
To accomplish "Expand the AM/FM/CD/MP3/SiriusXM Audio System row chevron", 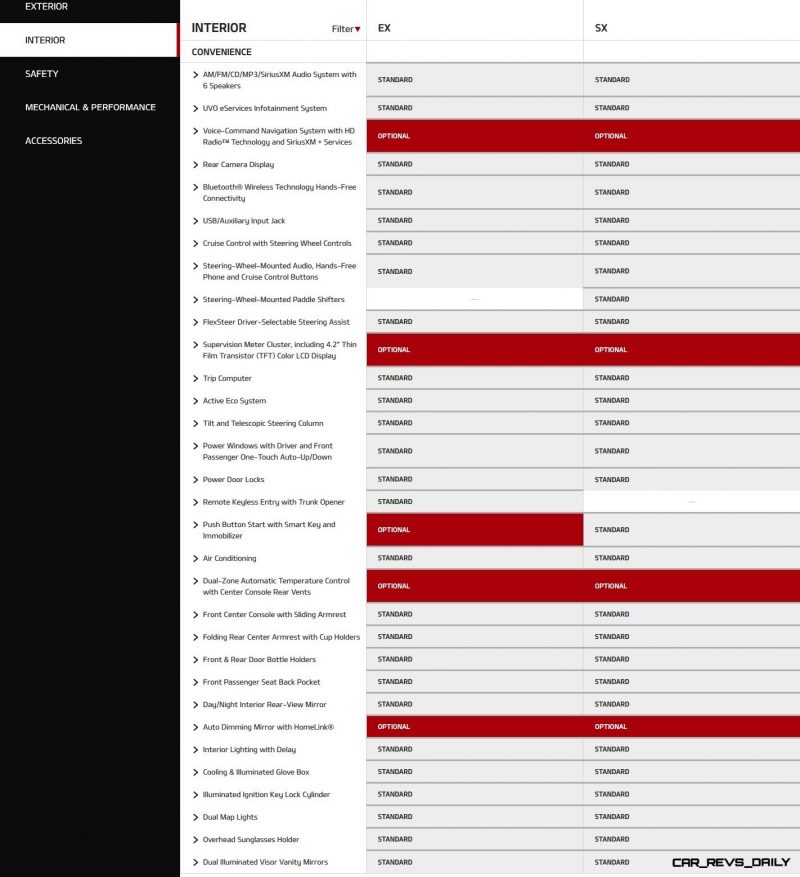I will pyautogui.click(x=195, y=74).
